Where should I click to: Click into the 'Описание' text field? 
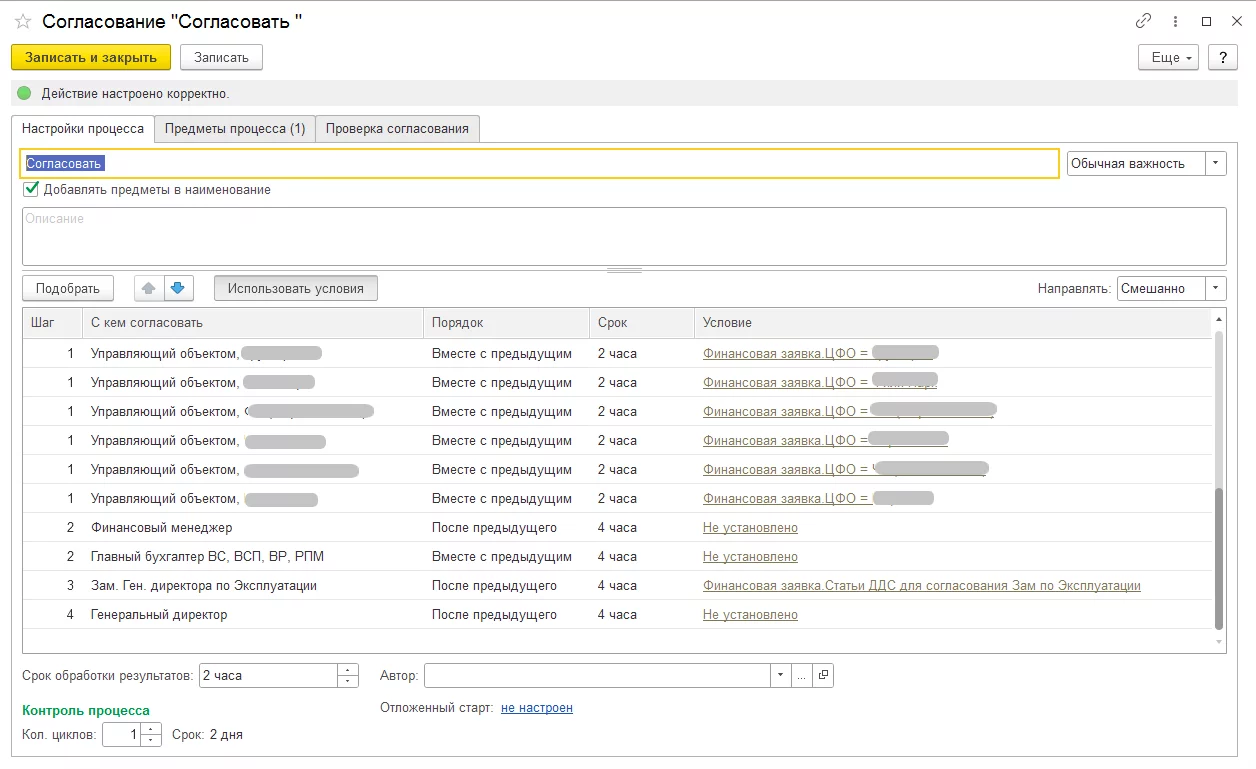(x=624, y=235)
